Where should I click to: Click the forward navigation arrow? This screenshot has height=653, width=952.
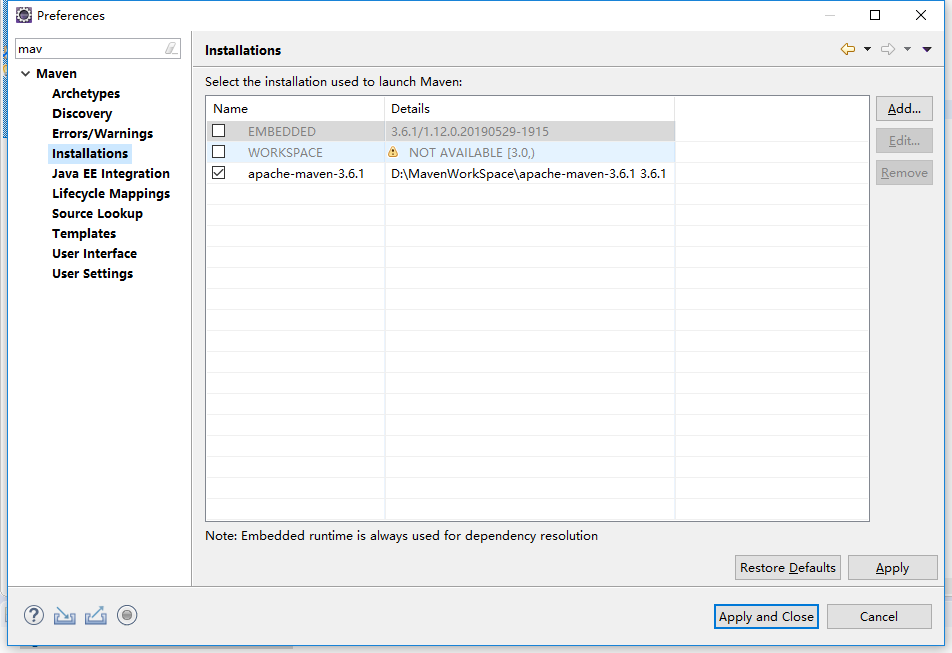[888, 49]
